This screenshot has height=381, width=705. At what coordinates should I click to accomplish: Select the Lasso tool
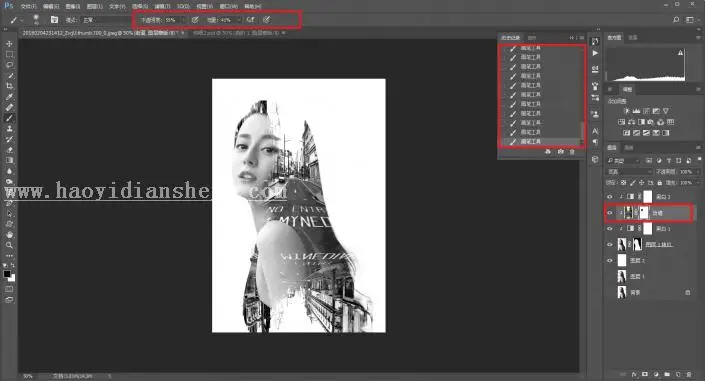pos(9,65)
